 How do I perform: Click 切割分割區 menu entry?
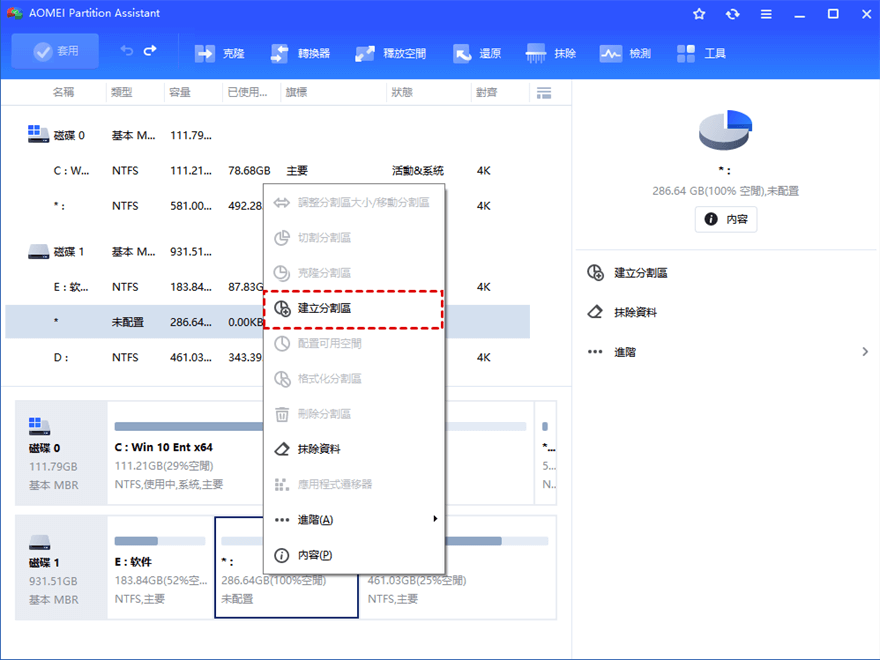[354, 238]
